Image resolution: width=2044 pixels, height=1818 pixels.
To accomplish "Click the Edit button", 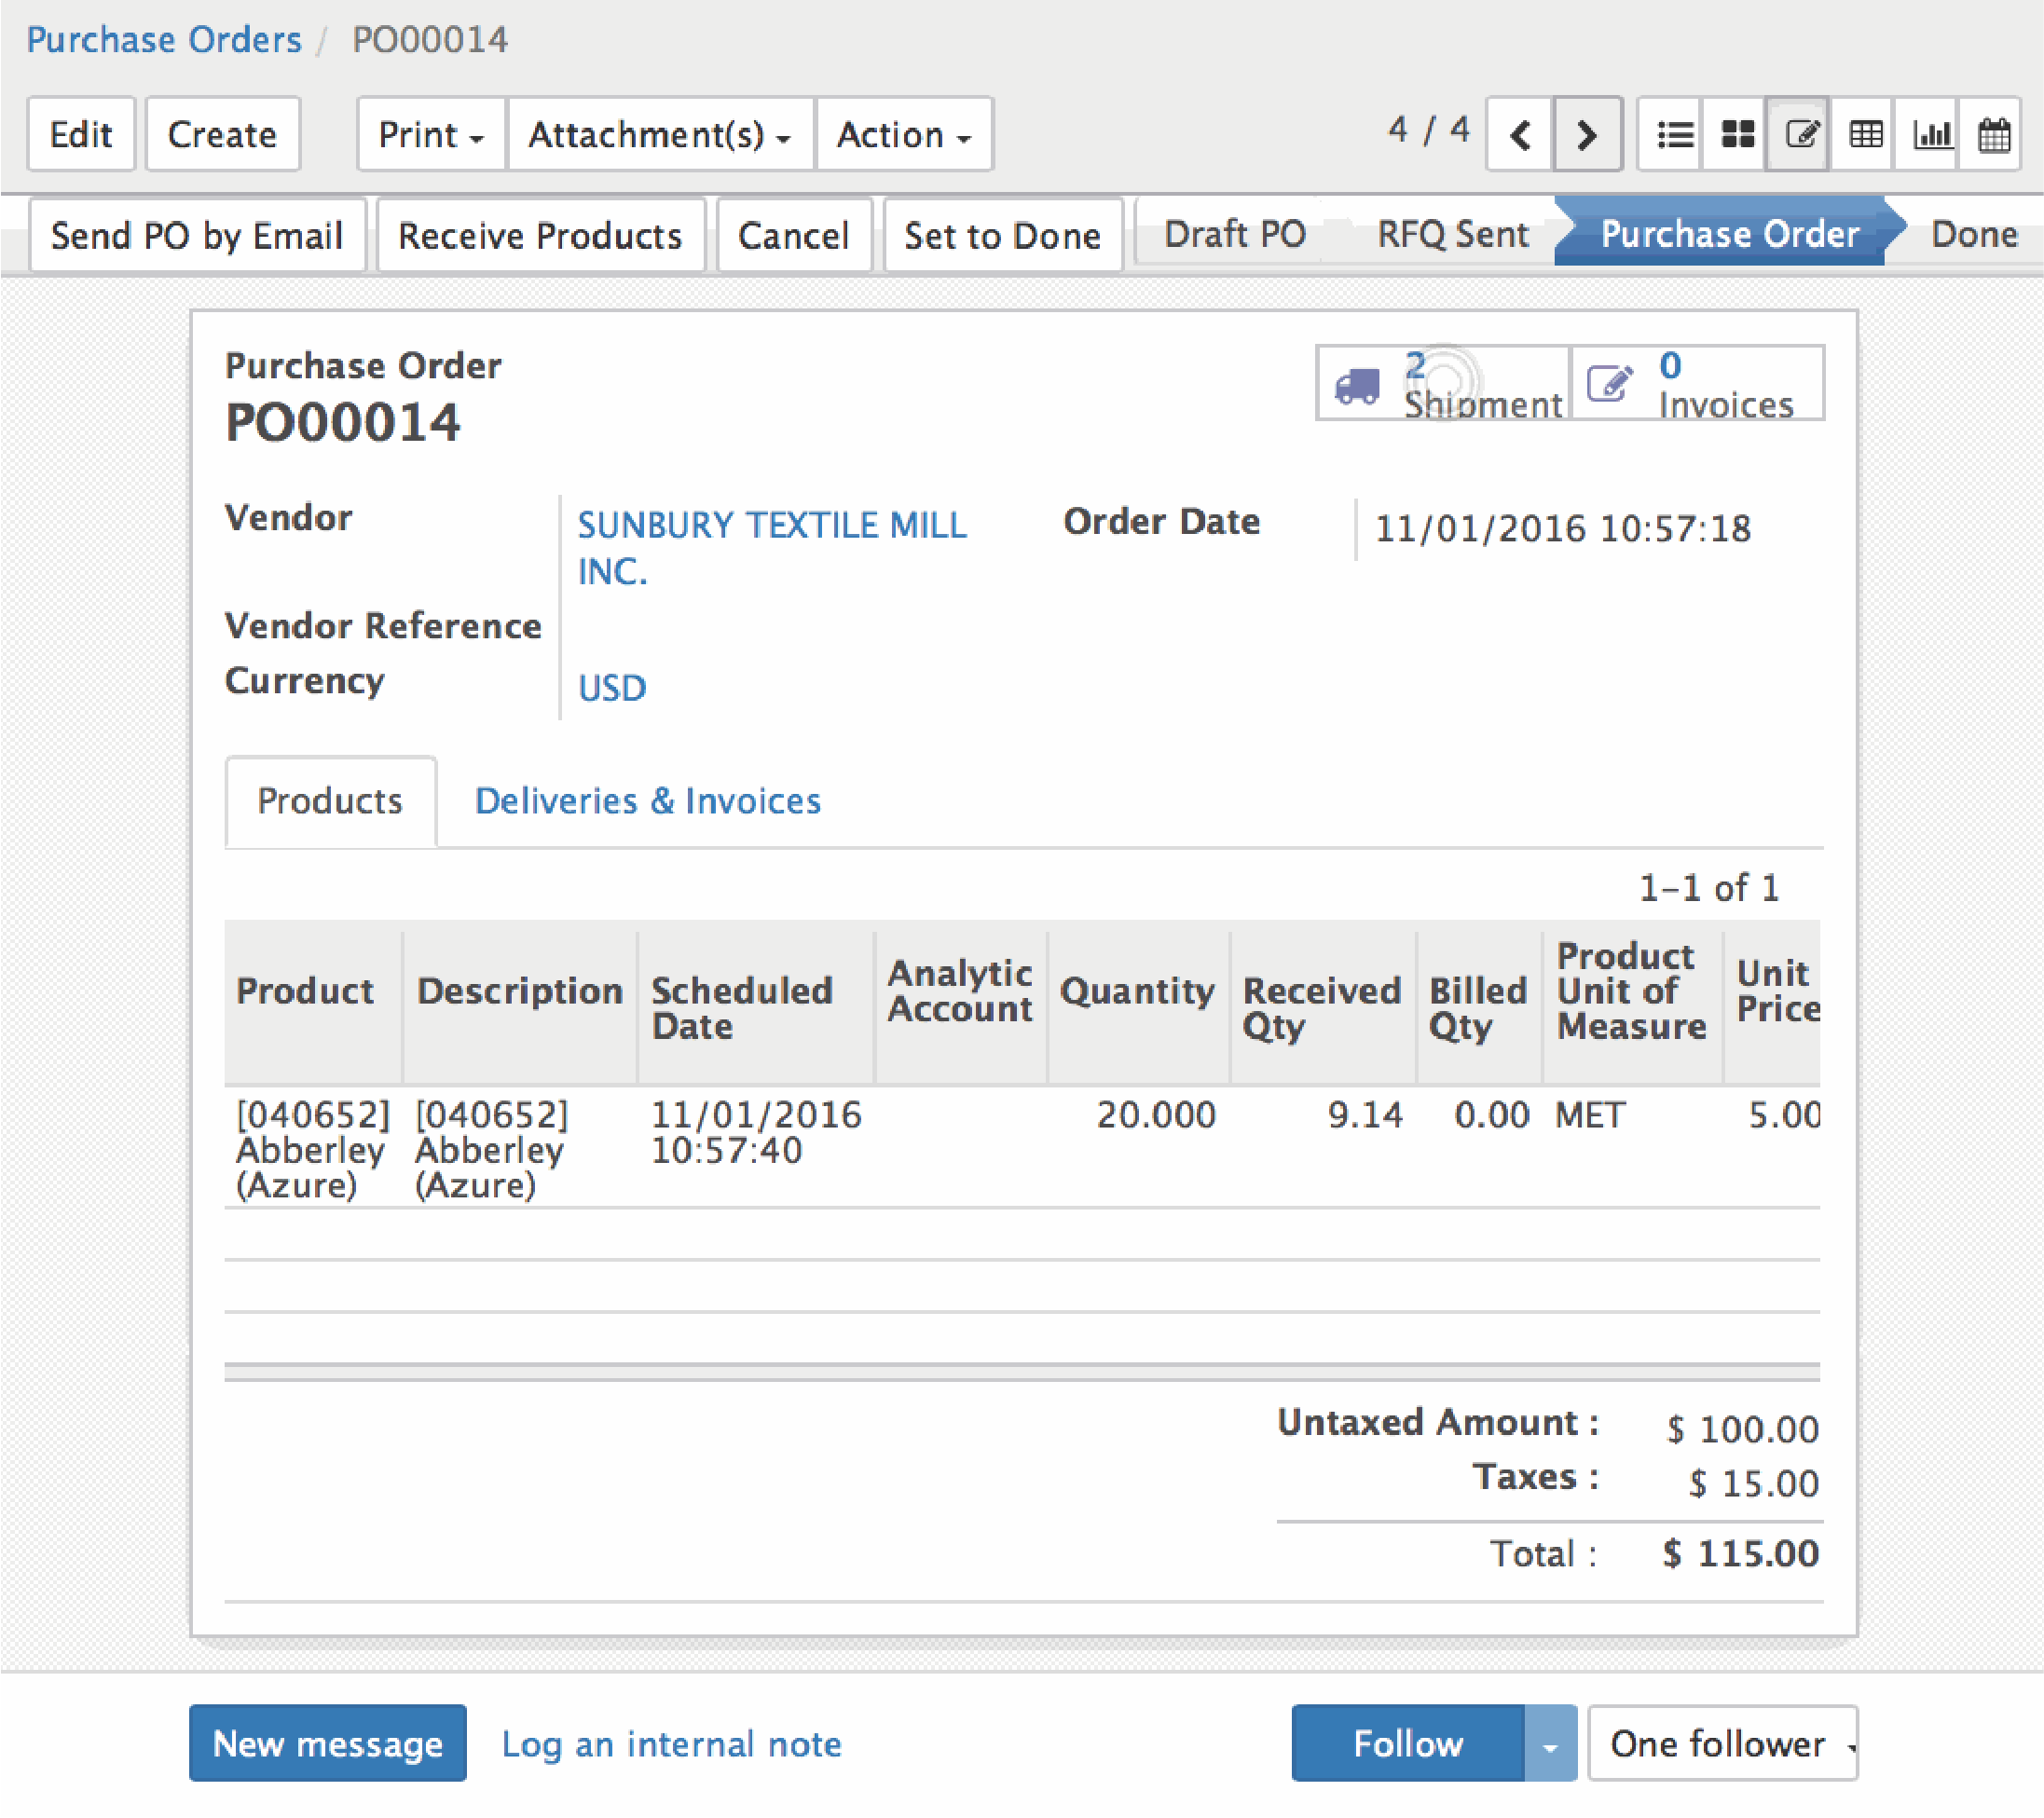I will pyautogui.click(x=81, y=134).
